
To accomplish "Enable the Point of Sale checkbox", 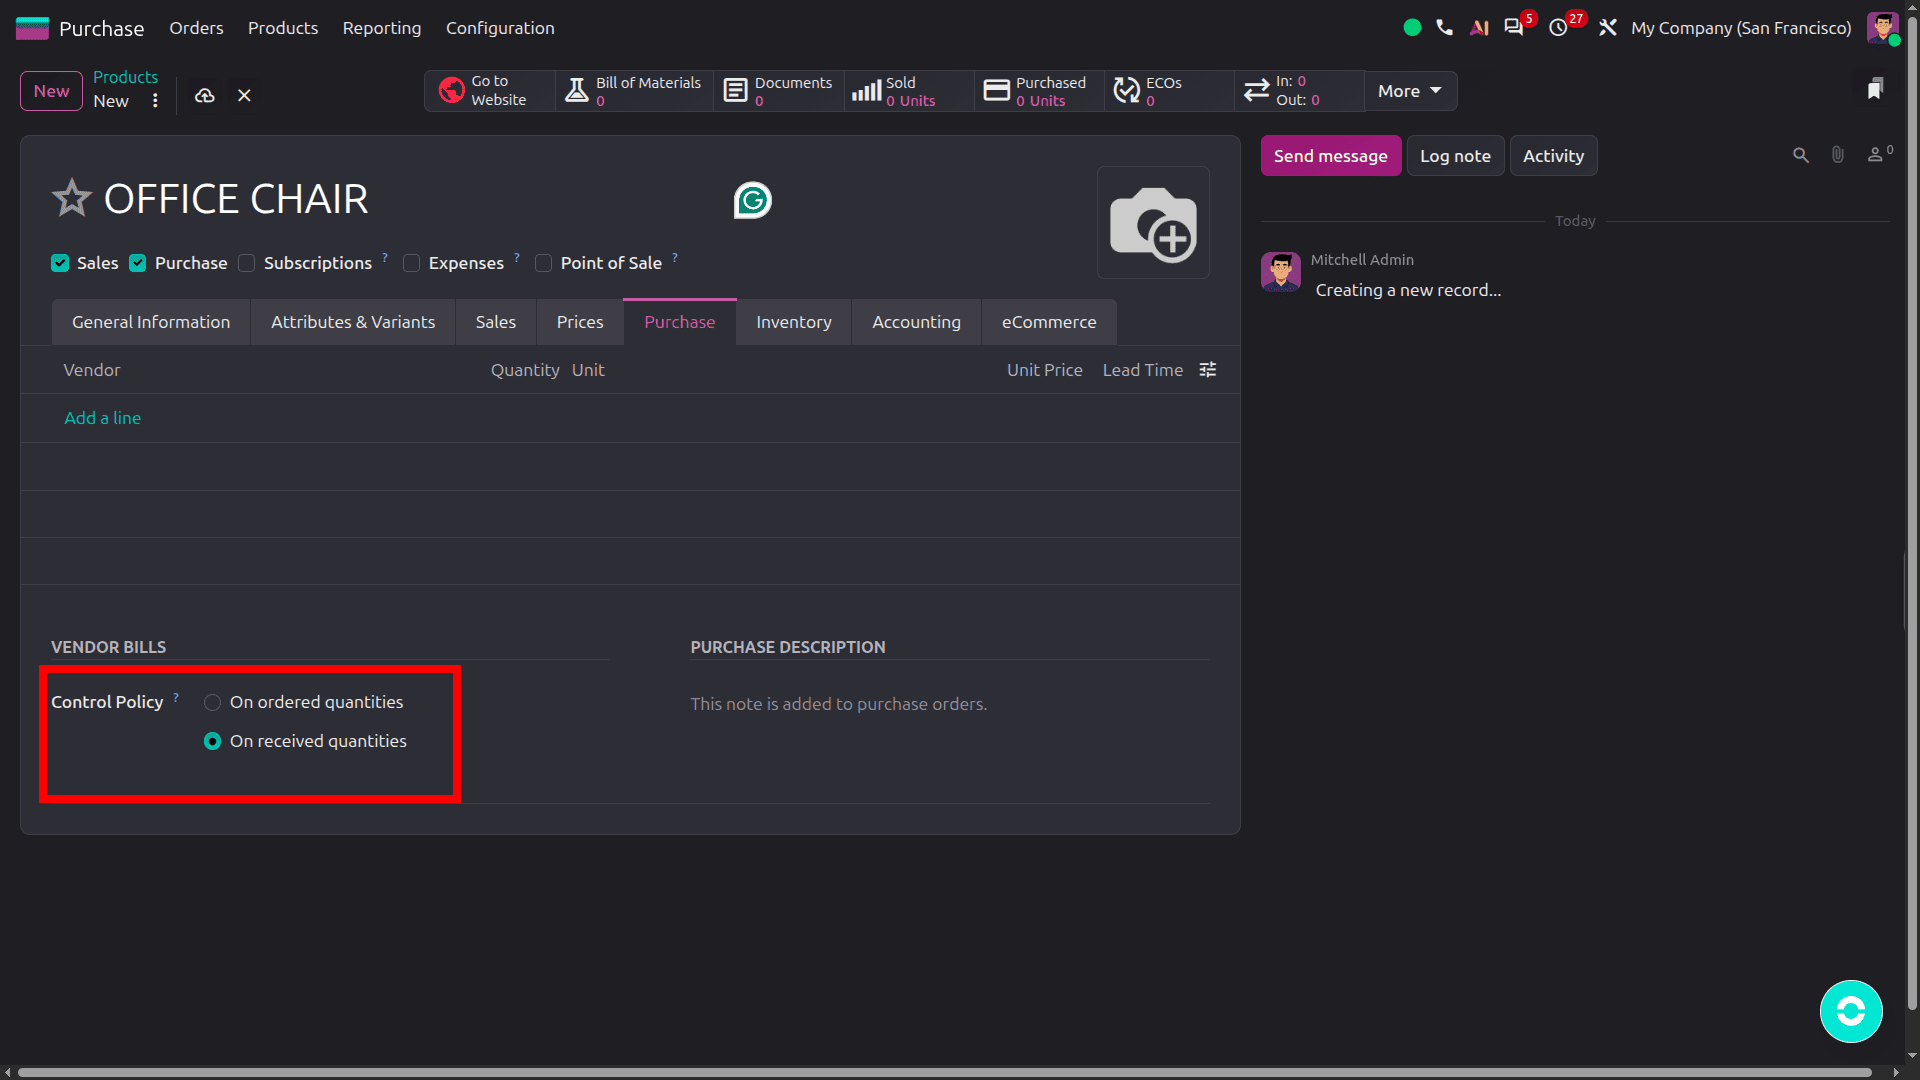I will 543,263.
